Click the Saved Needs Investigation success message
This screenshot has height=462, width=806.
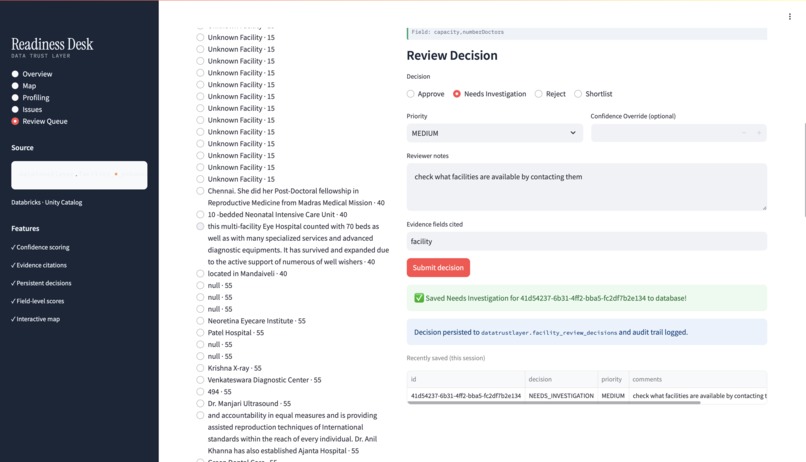click(587, 298)
